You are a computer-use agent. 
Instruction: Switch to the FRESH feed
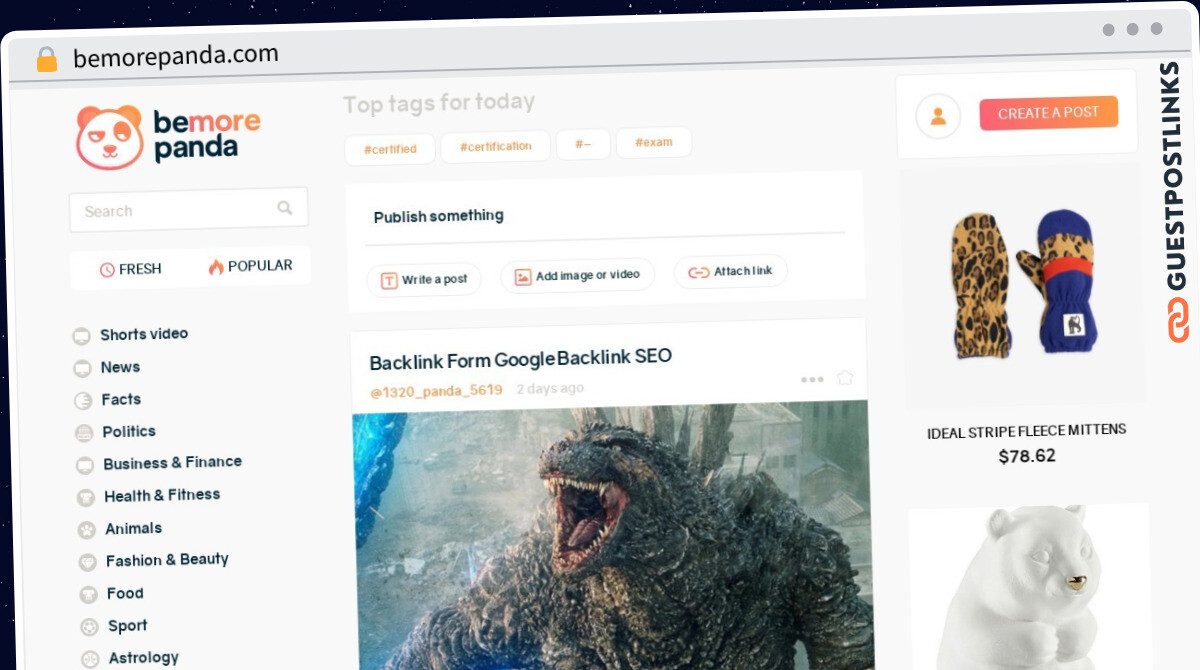(130, 269)
